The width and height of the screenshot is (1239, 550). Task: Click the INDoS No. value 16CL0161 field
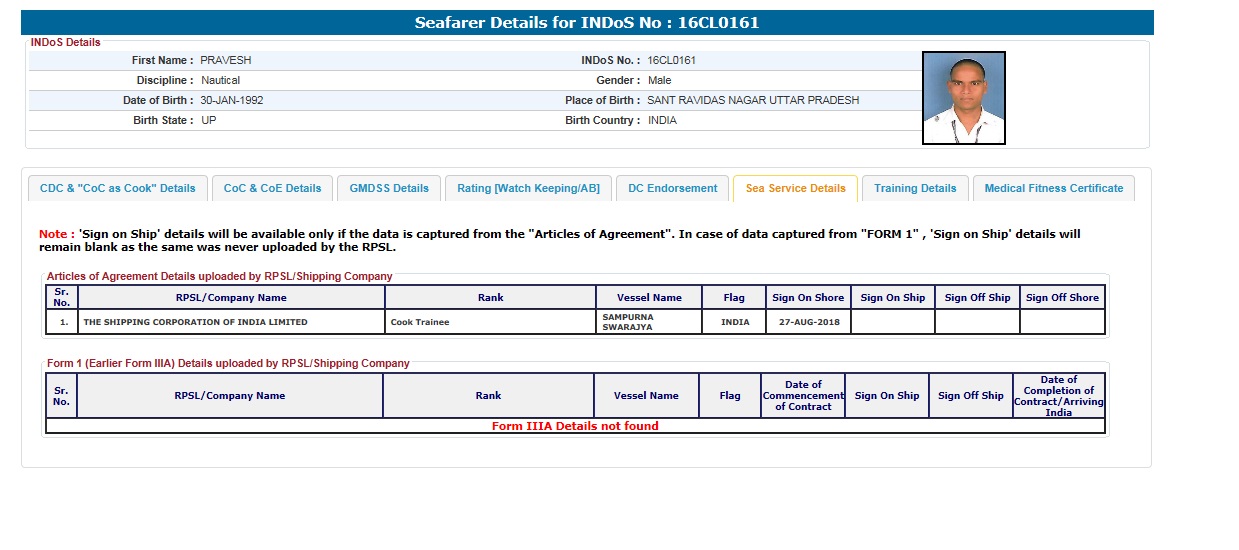click(672, 60)
